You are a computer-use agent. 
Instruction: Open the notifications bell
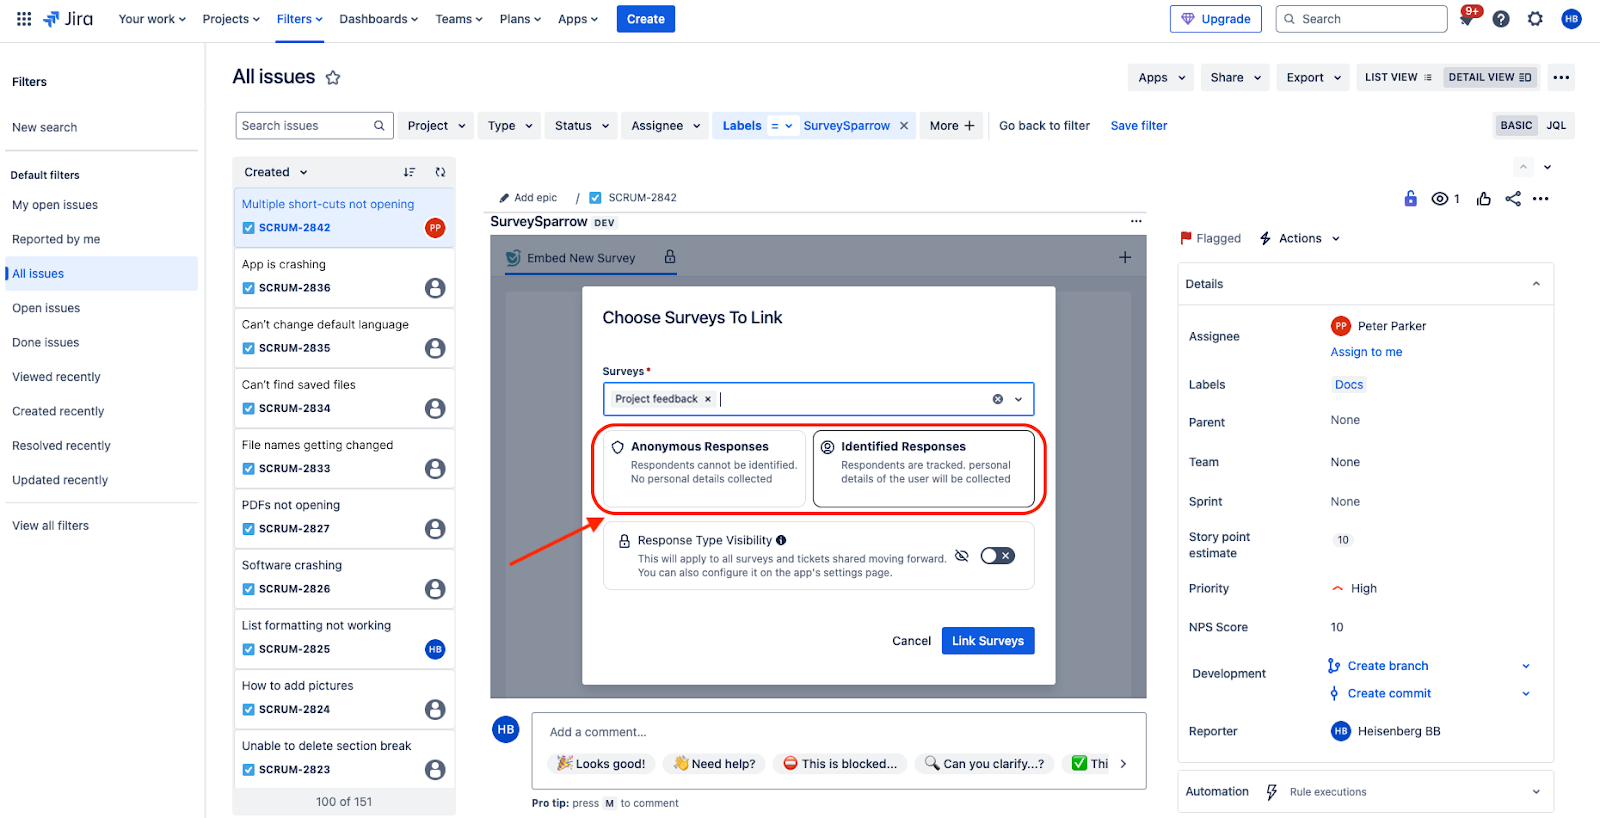pyautogui.click(x=1466, y=19)
